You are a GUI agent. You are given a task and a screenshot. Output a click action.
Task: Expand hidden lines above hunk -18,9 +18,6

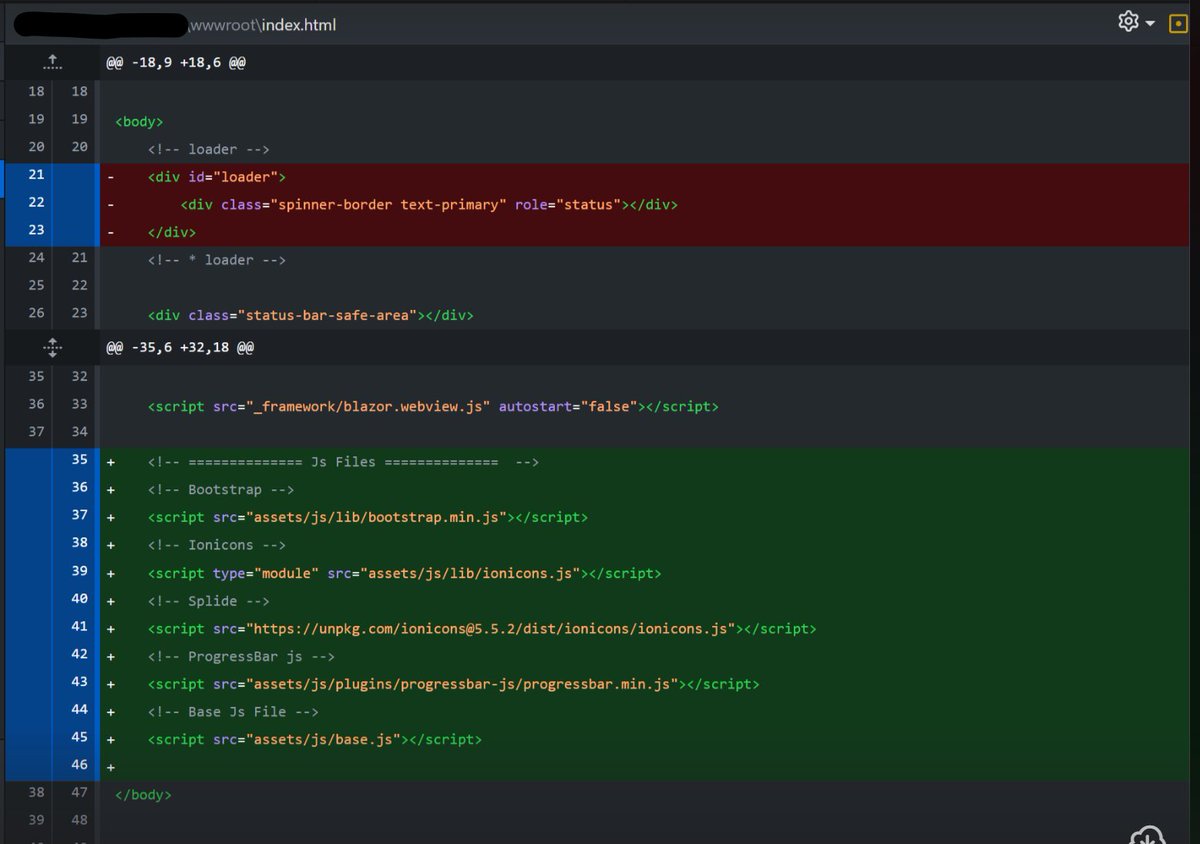pos(53,63)
